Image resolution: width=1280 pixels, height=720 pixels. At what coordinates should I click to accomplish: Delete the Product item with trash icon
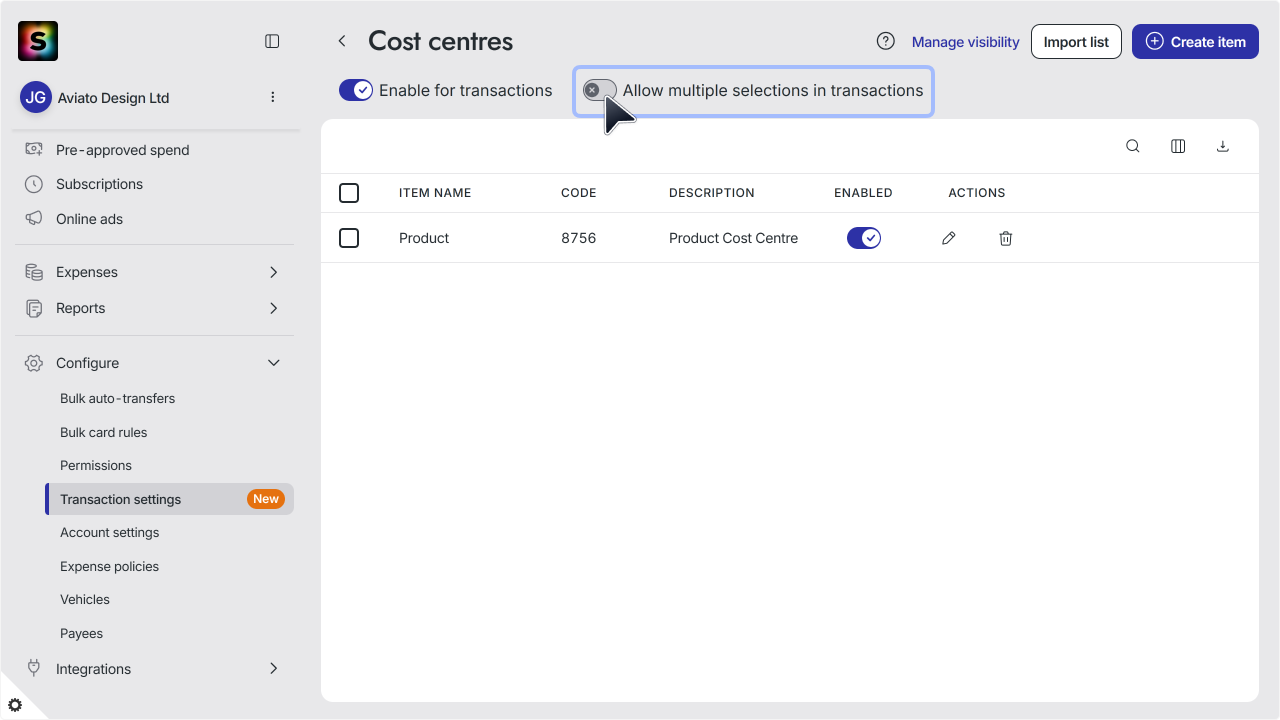coord(1006,238)
